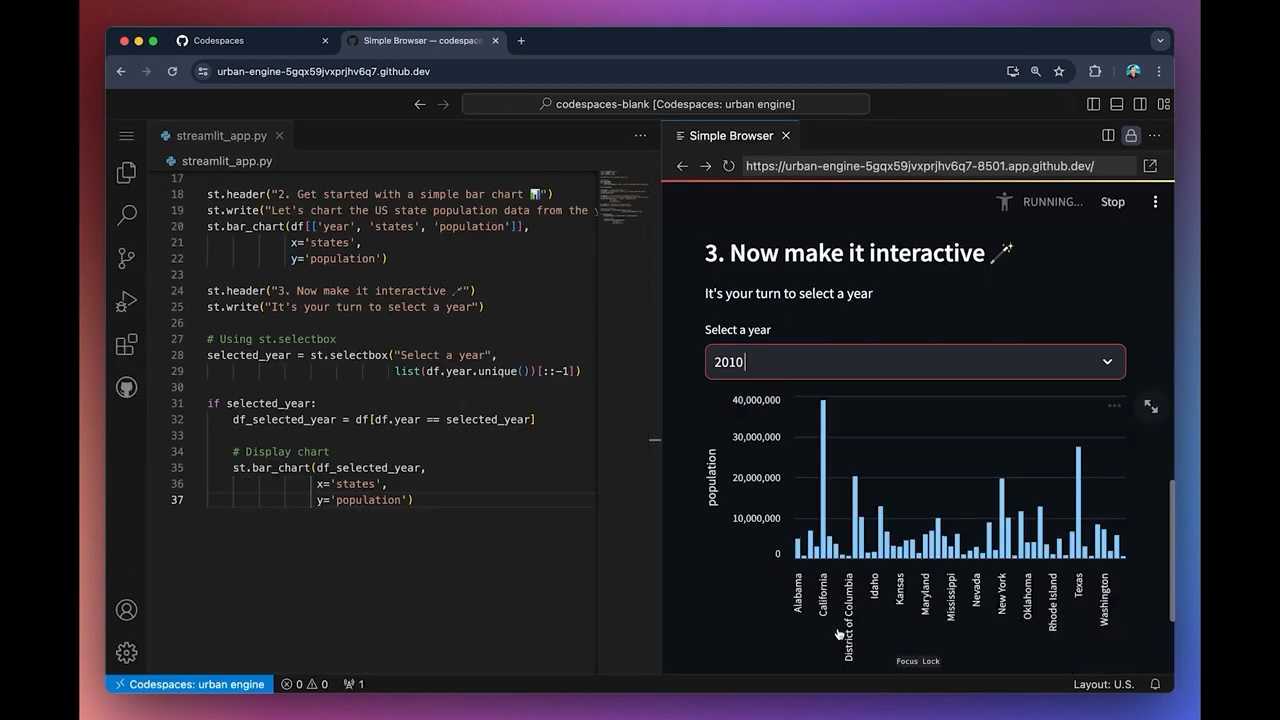Toggle the preserve focus lock in Simple Browser
The image size is (1280, 720).
click(1131, 135)
